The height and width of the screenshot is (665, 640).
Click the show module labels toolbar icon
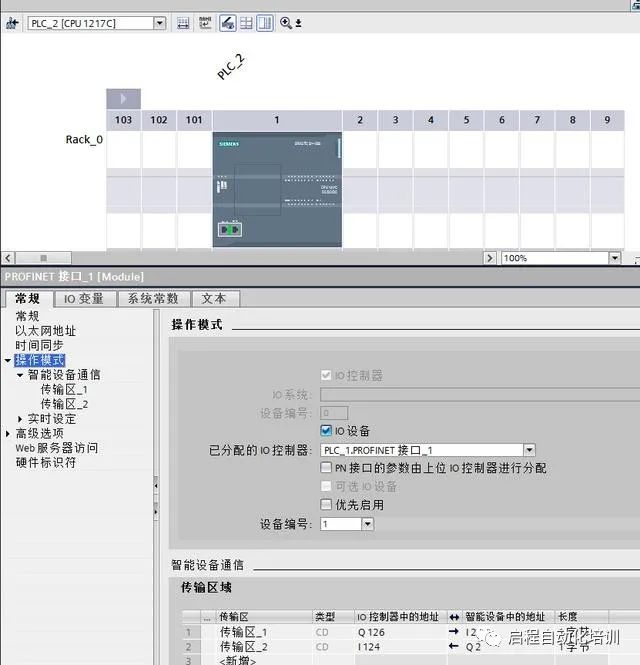point(183,23)
